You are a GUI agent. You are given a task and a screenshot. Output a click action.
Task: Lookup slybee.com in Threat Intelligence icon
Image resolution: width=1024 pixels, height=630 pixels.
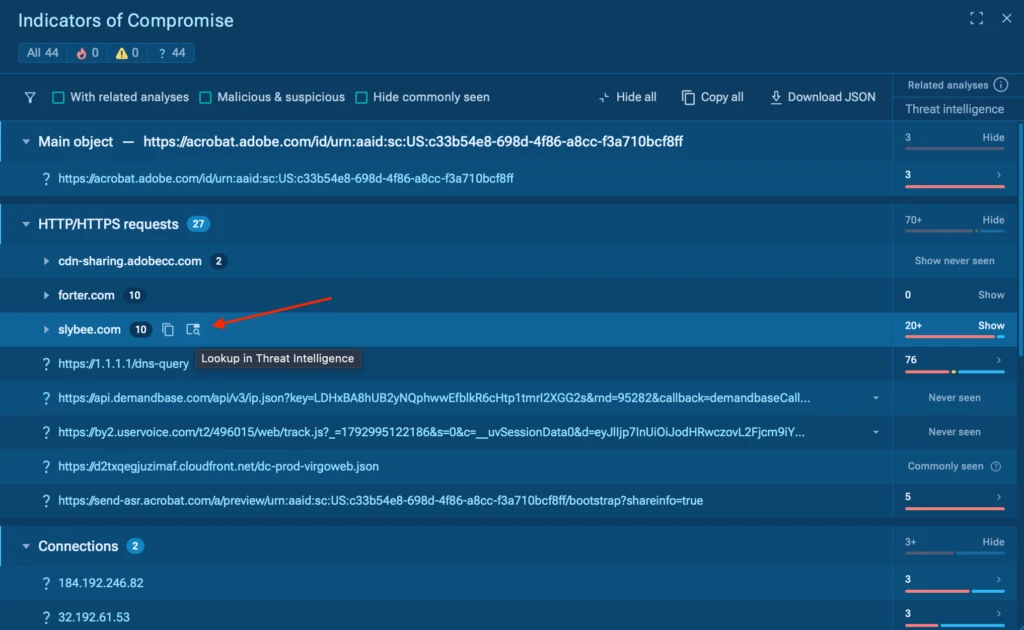pyautogui.click(x=193, y=330)
